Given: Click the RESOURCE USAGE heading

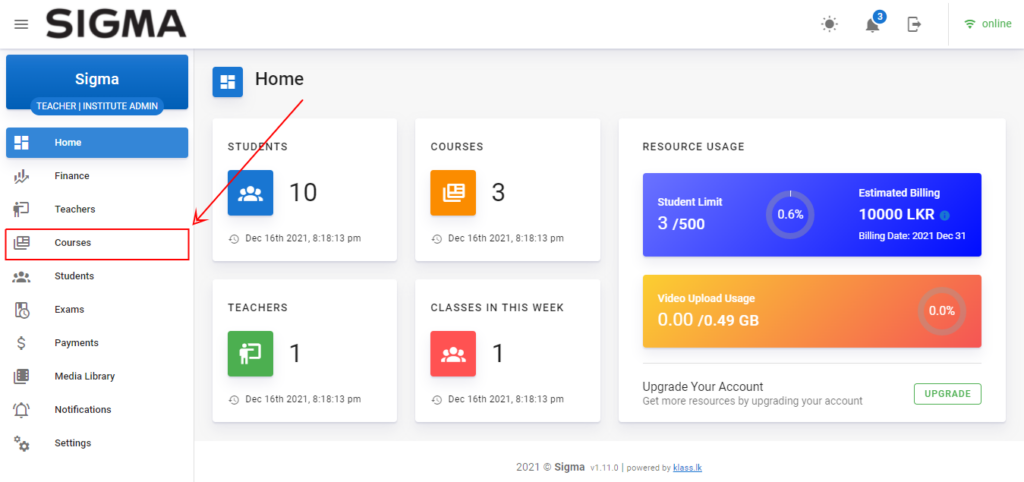Looking at the screenshot, I should [x=694, y=147].
